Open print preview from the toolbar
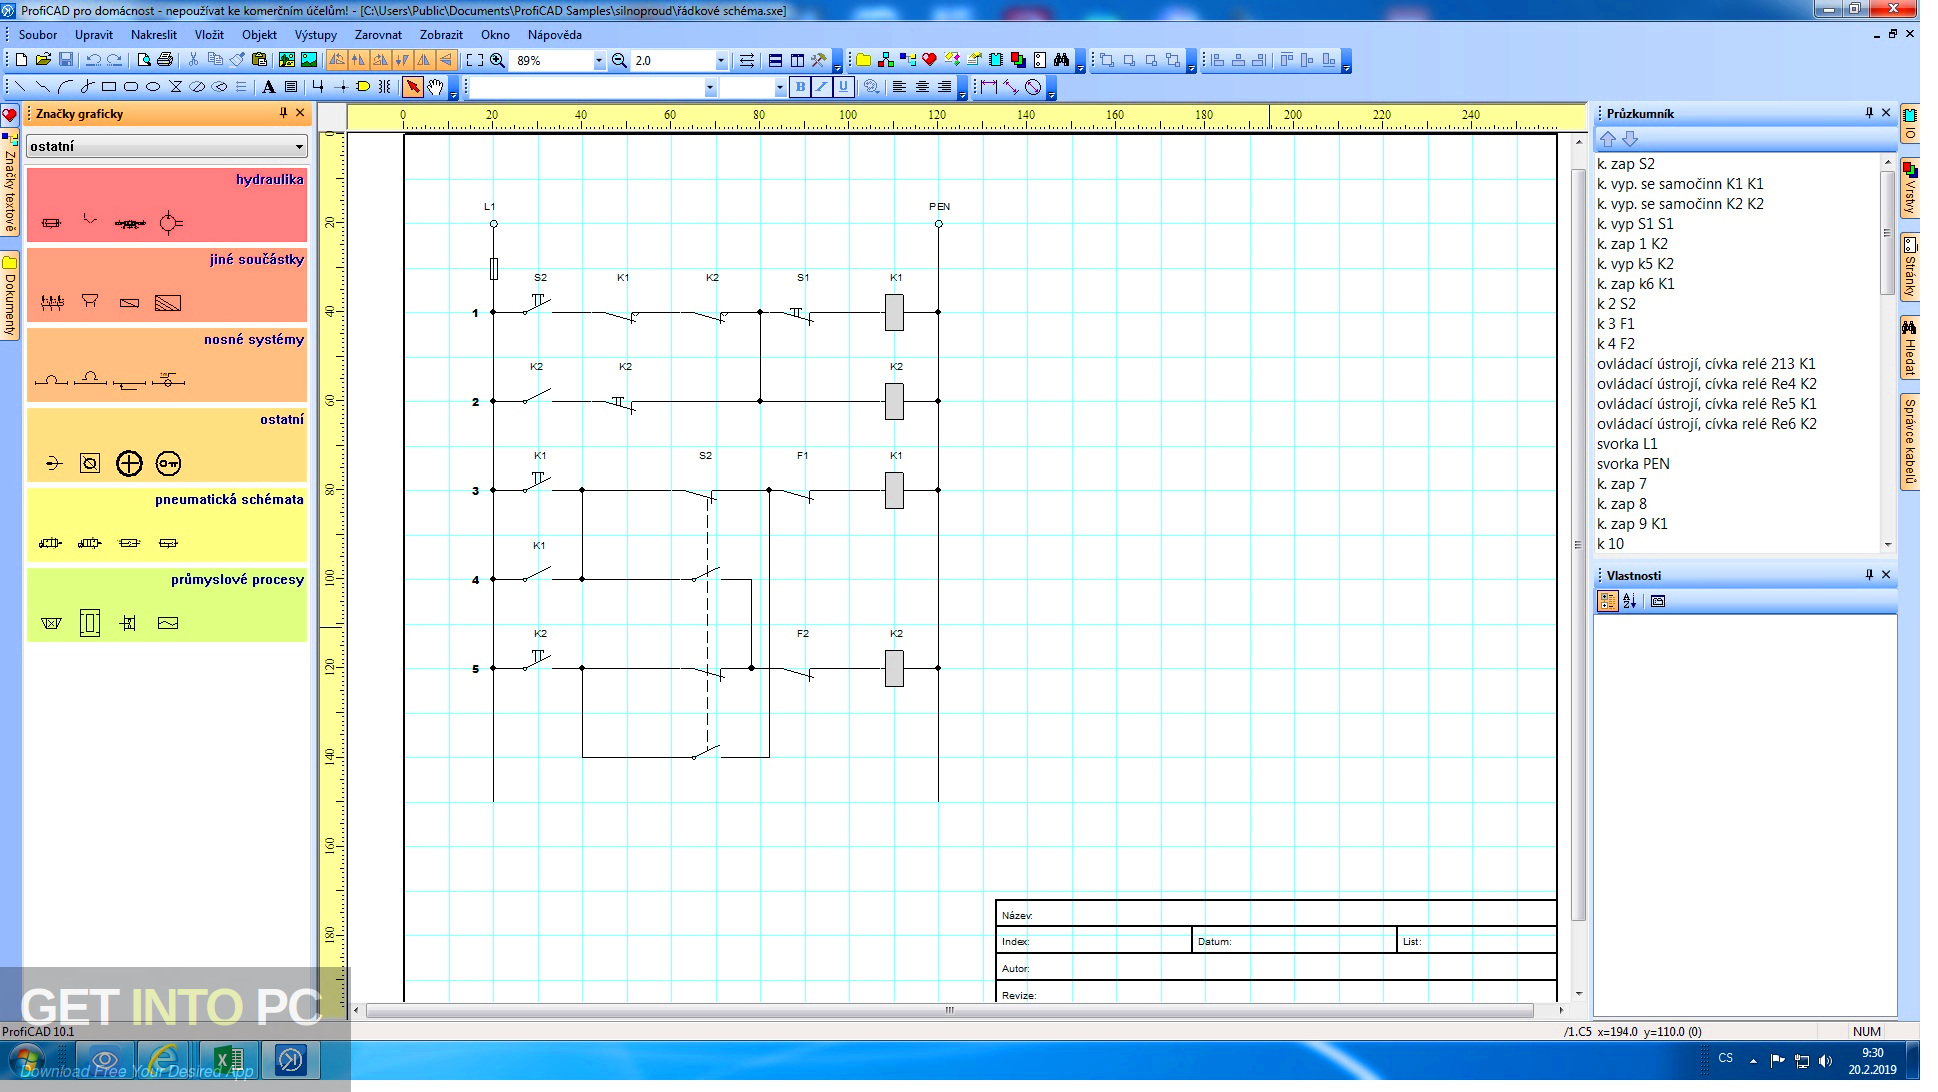 click(x=144, y=60)
